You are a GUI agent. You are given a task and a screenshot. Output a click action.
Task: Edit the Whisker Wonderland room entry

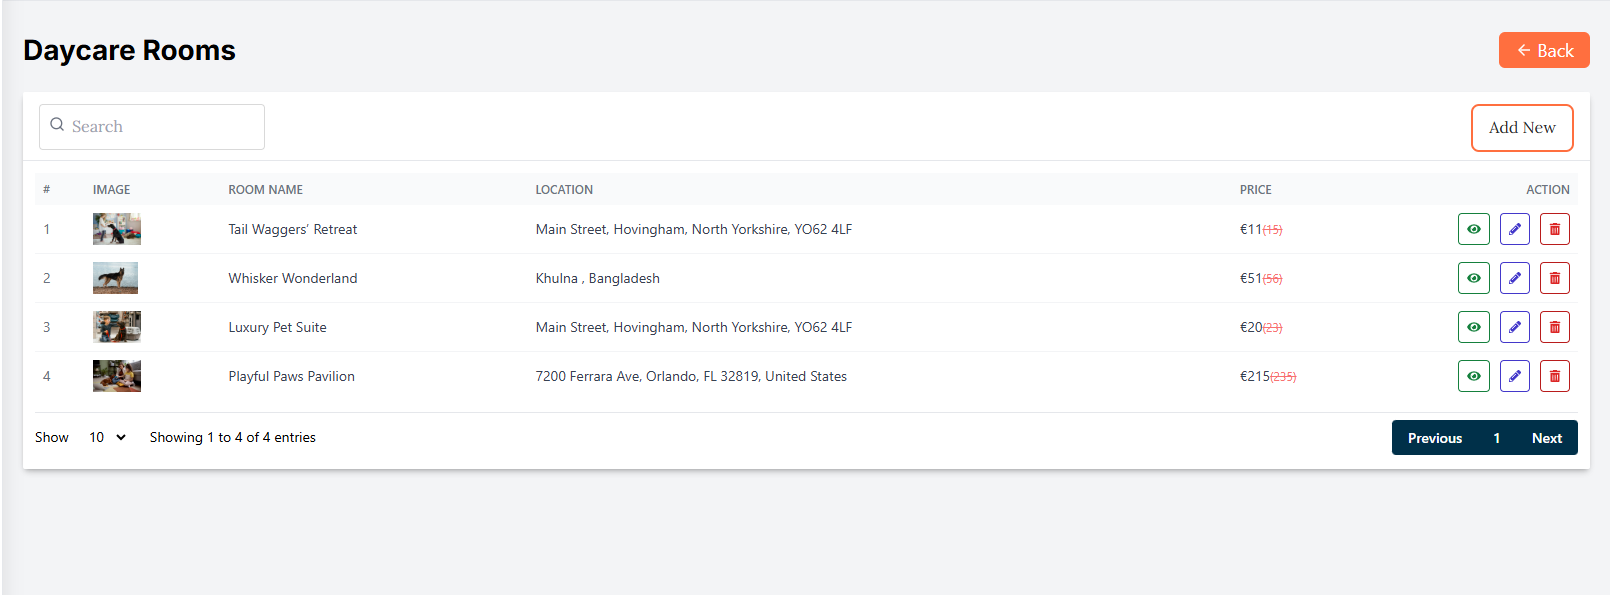coord(1514,278)
